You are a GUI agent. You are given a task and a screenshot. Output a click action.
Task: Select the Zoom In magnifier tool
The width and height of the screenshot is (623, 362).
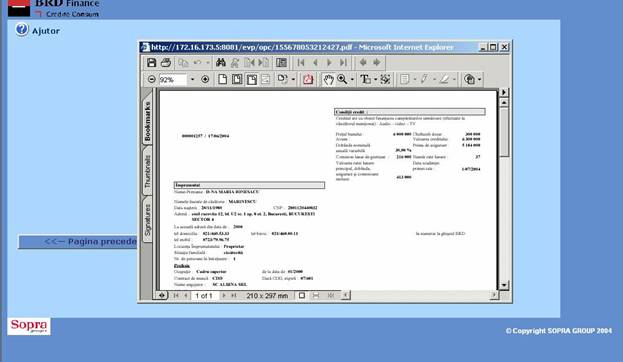click(342, 79)
